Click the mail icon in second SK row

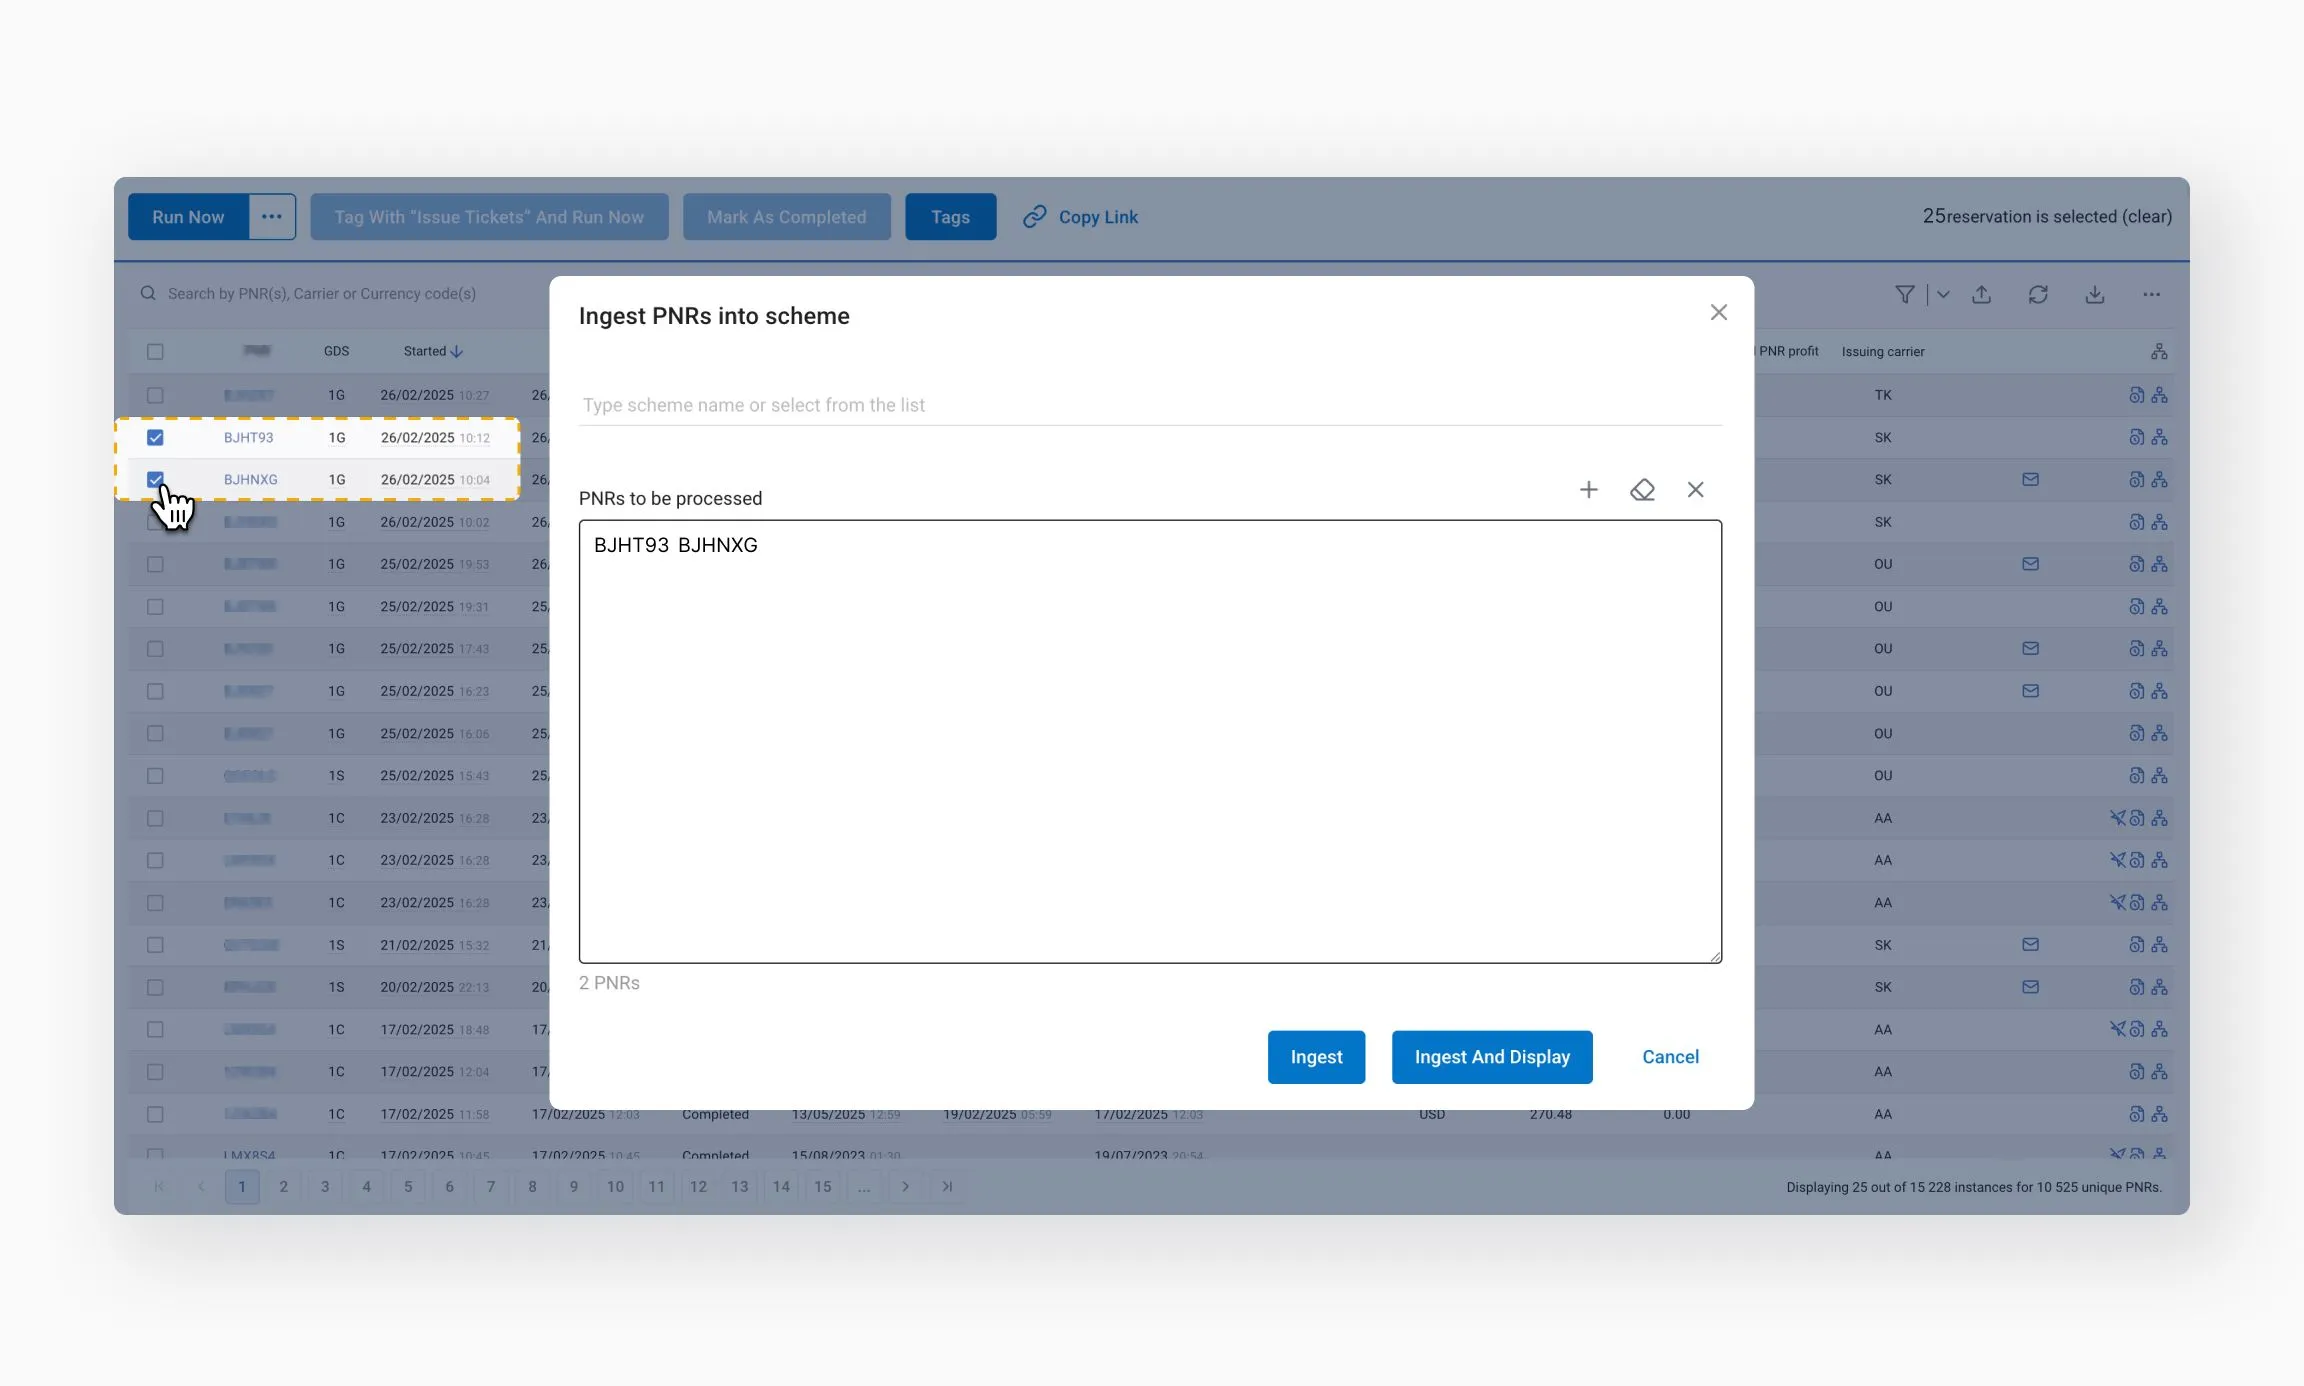coord(2029,480)
